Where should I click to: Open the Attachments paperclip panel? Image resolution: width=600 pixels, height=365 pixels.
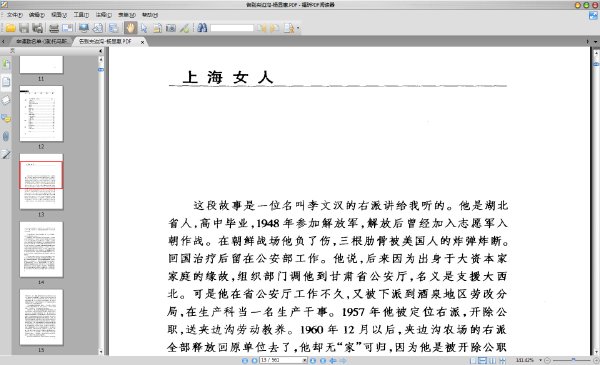[x=6, y=136]
